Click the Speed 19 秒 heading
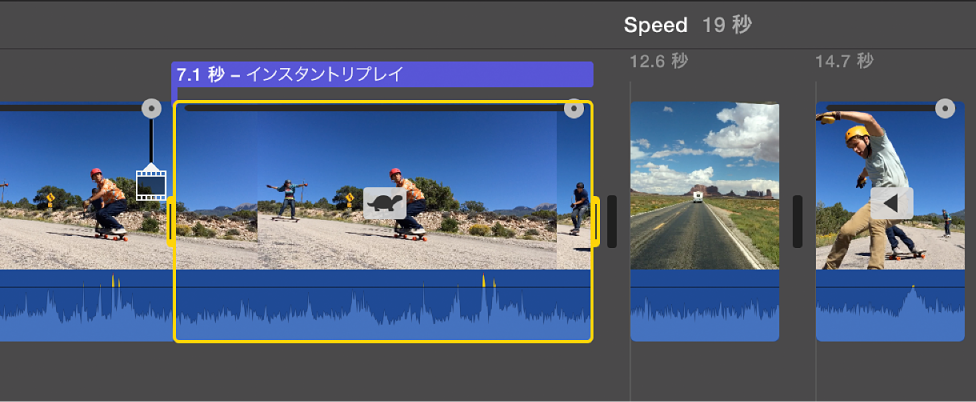The height and width of the screenshot is (402, 976). click(688, 25)
